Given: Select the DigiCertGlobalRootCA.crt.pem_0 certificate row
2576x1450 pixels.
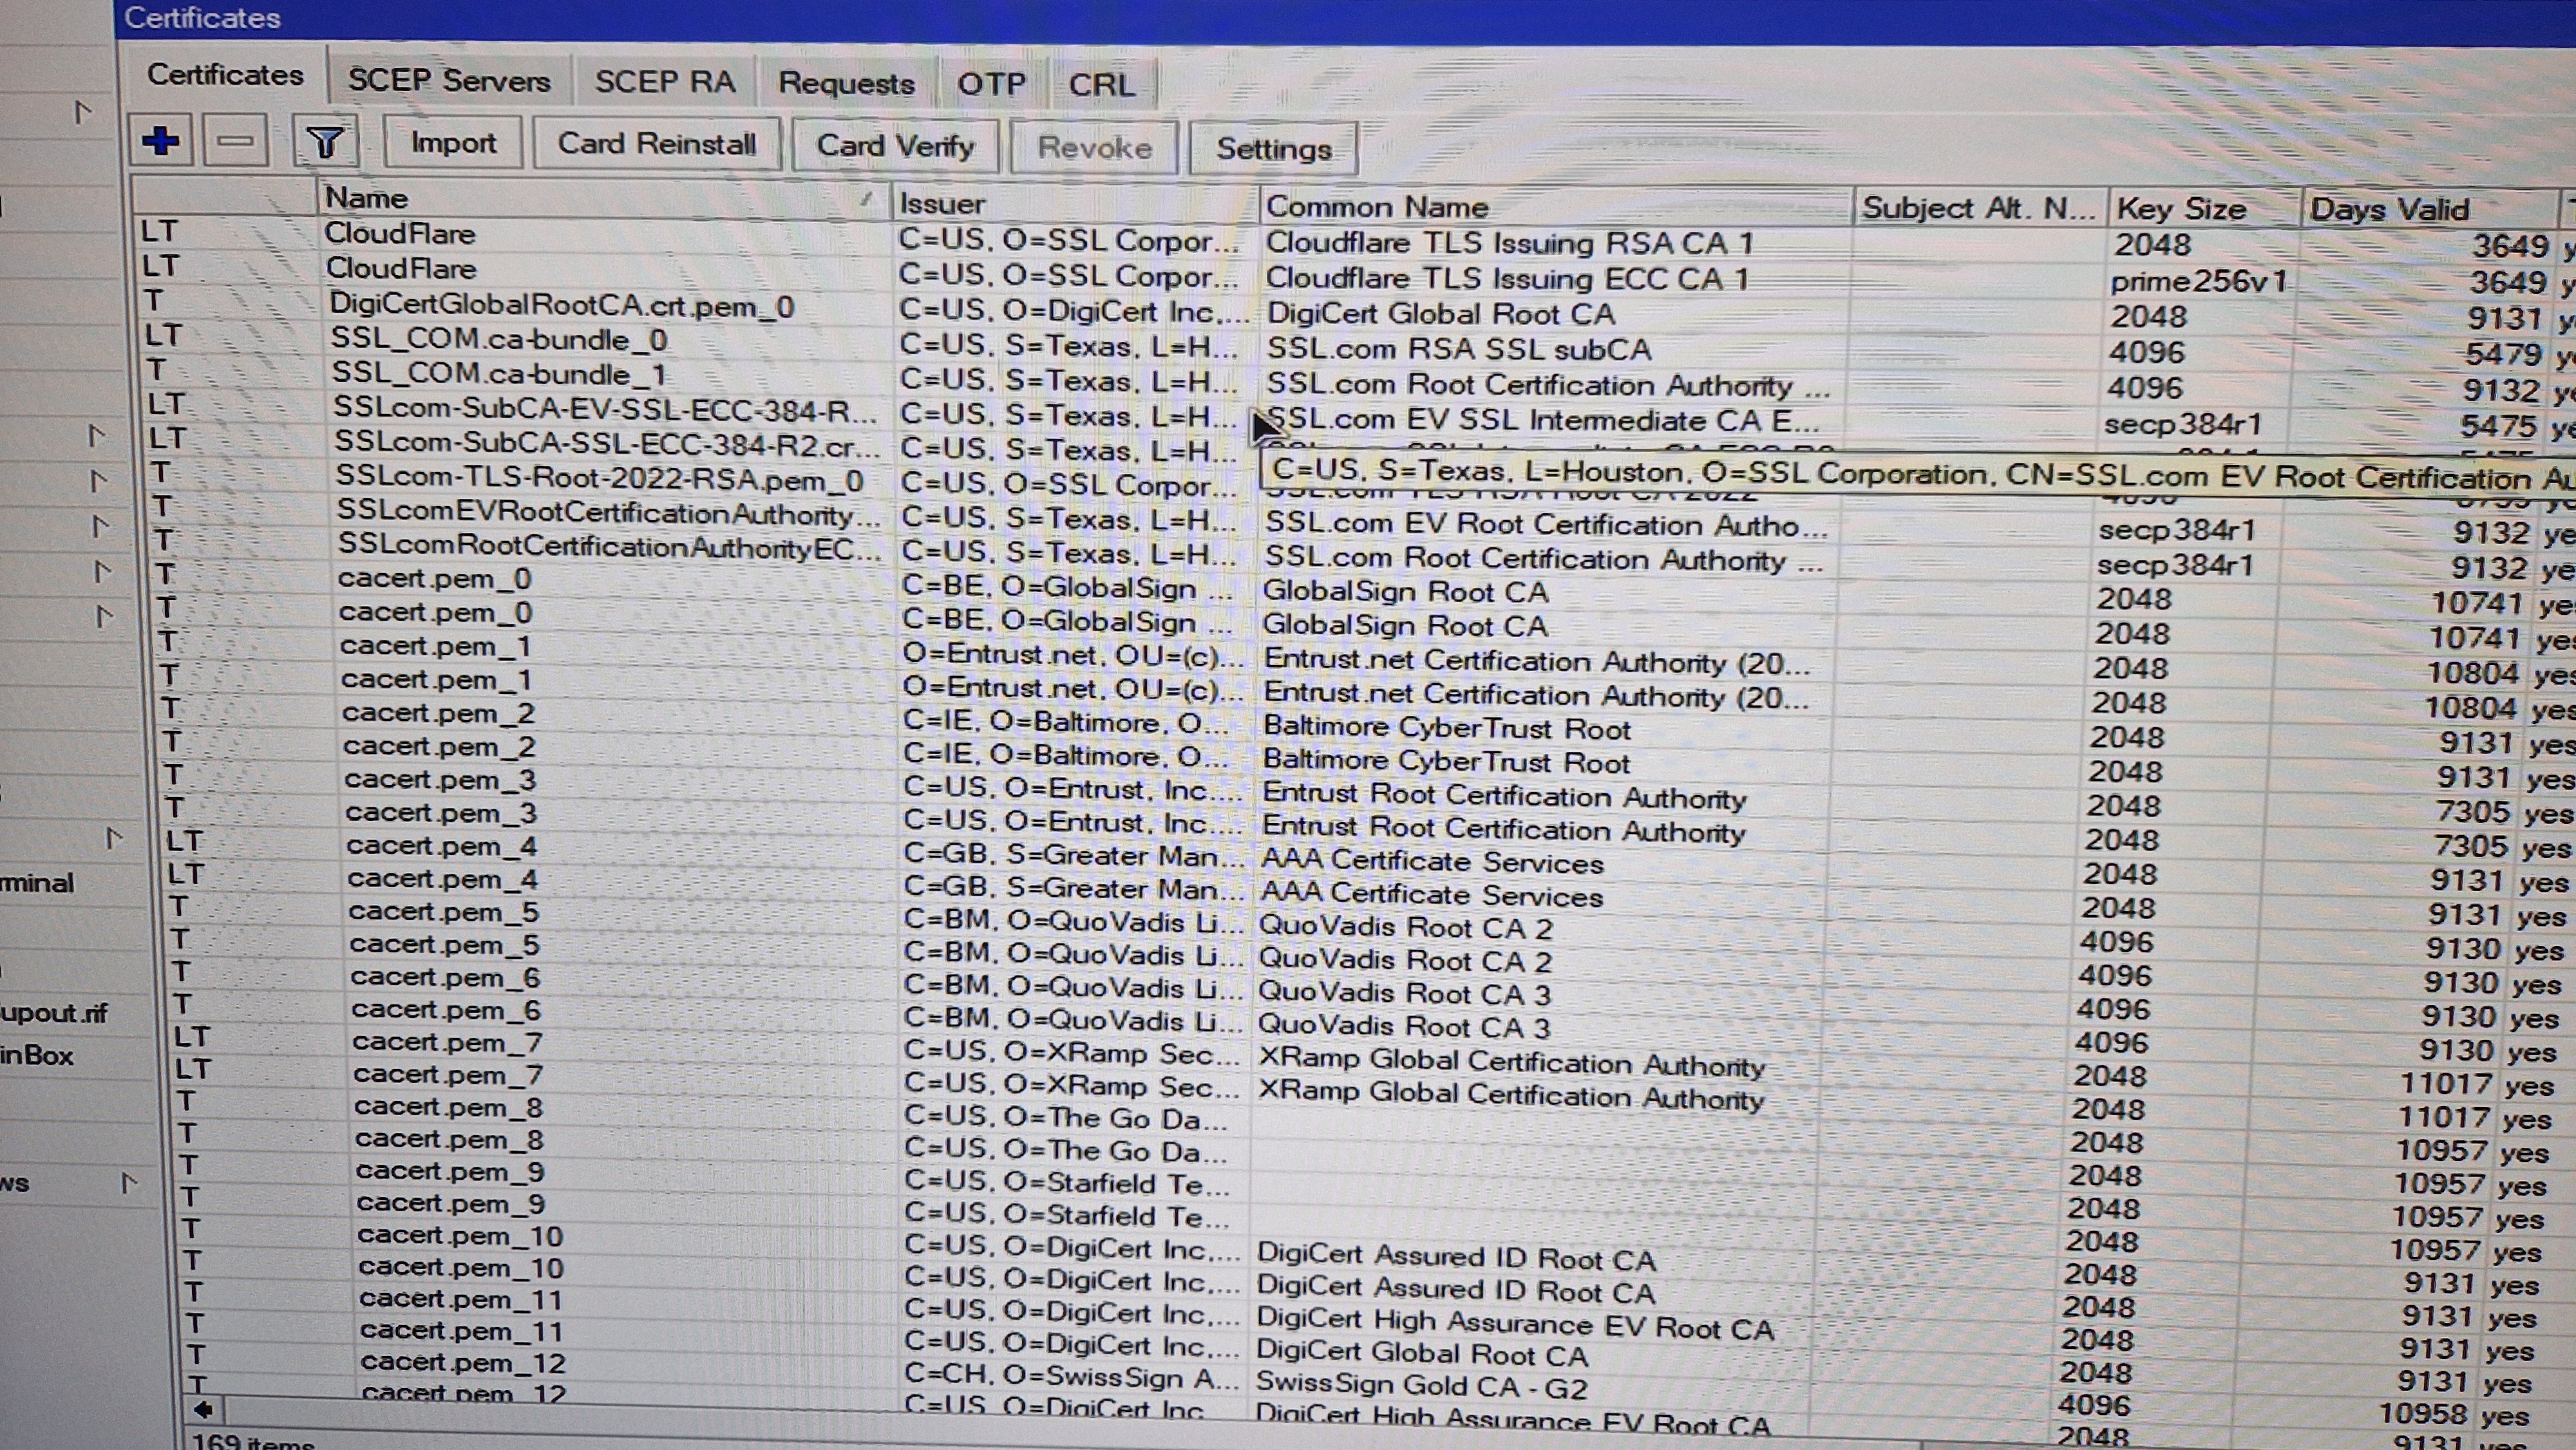Looking at the screenshot, I should click(561, 305).
